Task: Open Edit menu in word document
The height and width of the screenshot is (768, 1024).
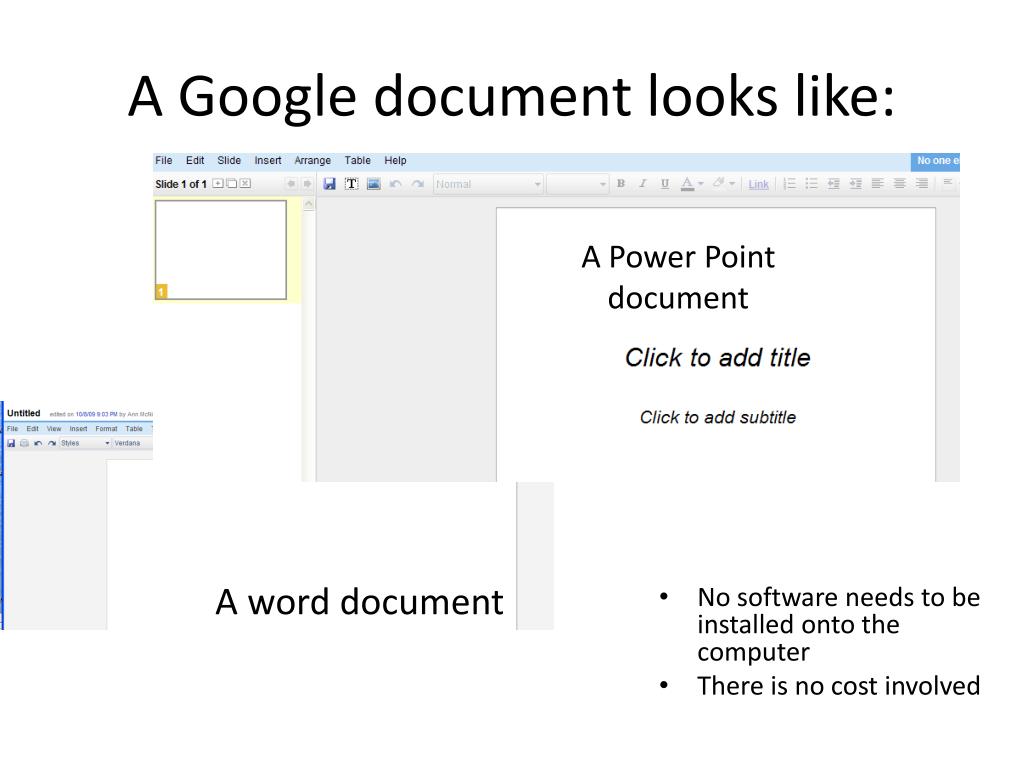Action: (x=33, y=429)
